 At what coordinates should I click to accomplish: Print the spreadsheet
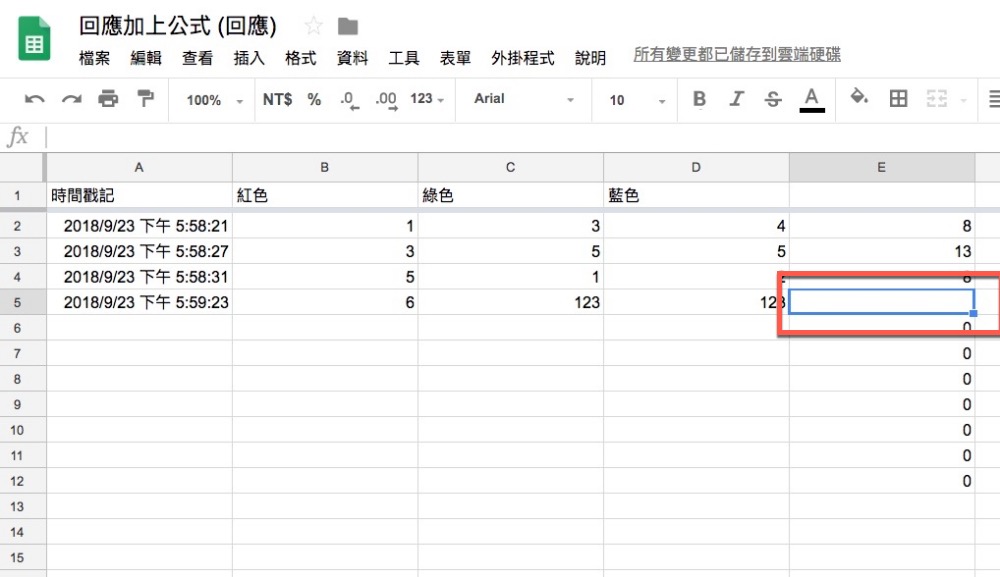click(108, 99)
